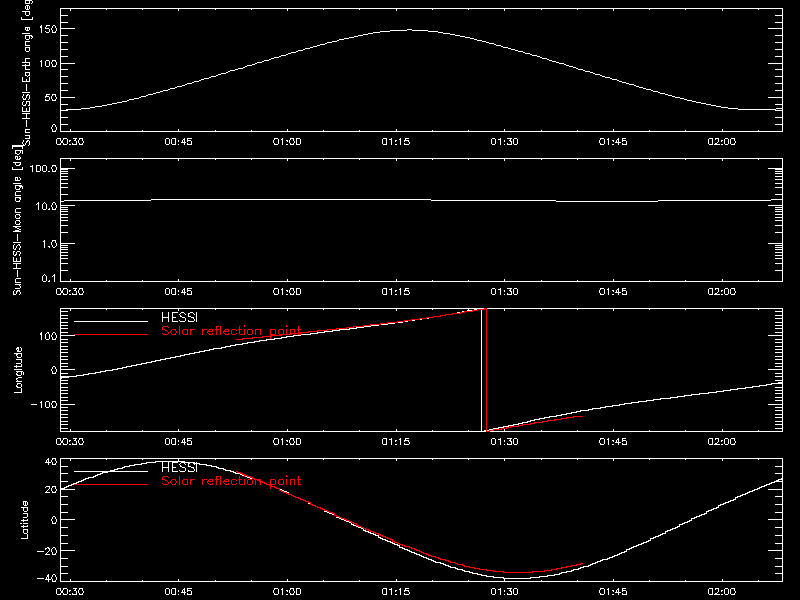Click 01:45 time label under Moon angle plot

pyautogui.click(x=613, y=292)
